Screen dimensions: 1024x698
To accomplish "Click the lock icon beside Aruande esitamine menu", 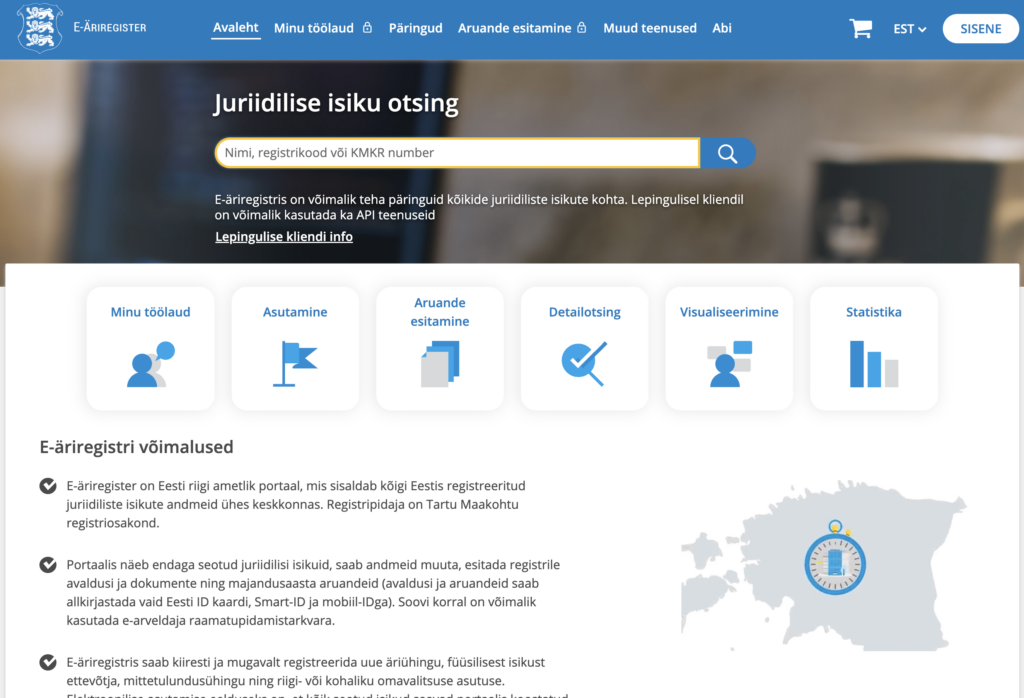I will (x=582, y=27).
